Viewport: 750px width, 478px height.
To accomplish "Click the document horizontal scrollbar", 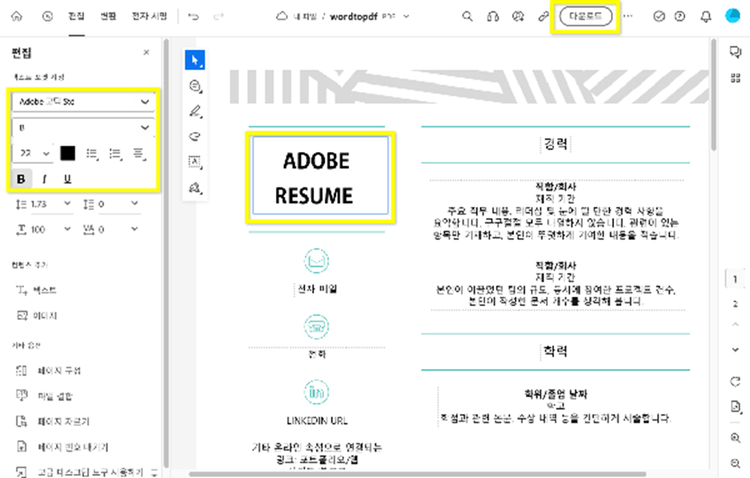I will click(x=418, y=474).
